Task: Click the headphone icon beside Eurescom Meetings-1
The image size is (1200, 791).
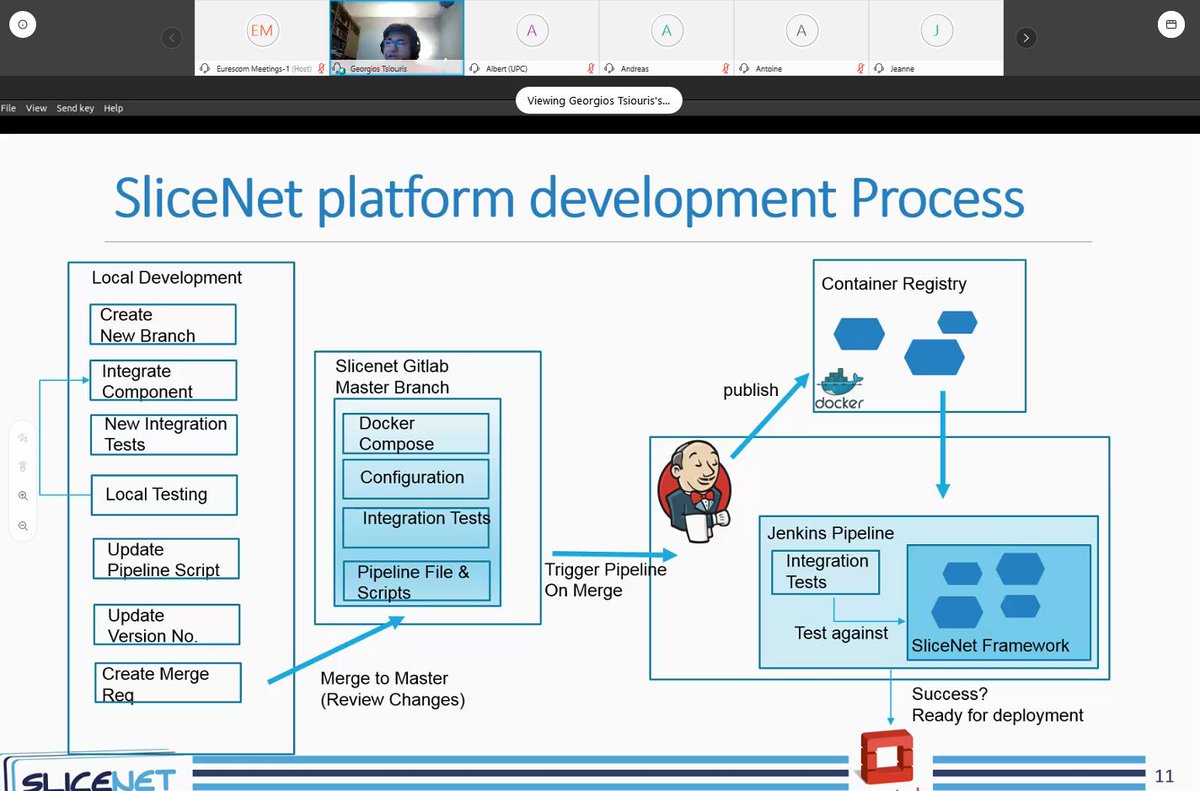Action: [204, 69]
